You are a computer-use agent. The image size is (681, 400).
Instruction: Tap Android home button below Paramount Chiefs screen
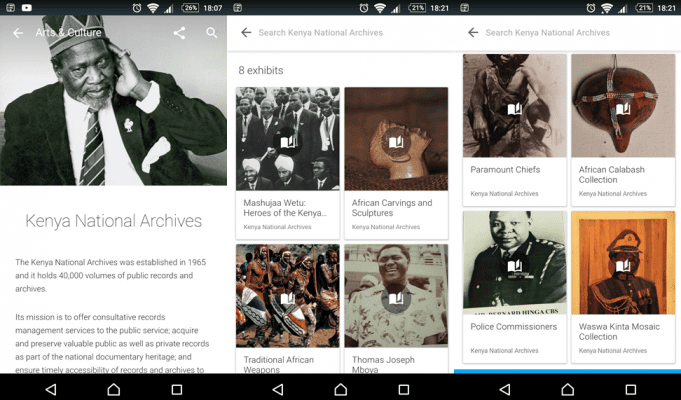[567, 389]
